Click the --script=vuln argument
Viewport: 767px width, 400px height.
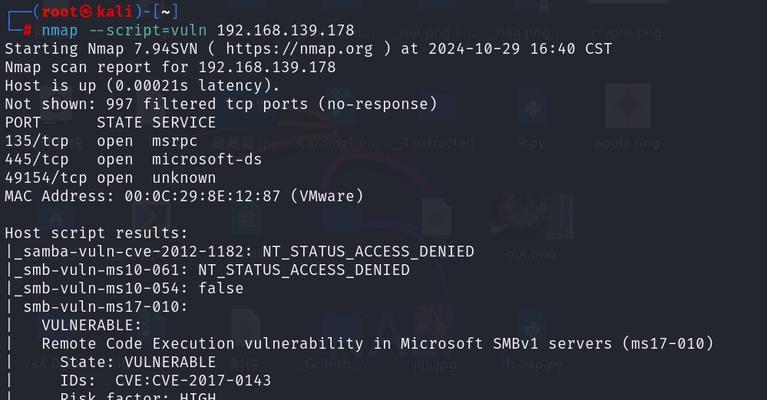pyautogui.click(x=148, y=30)
